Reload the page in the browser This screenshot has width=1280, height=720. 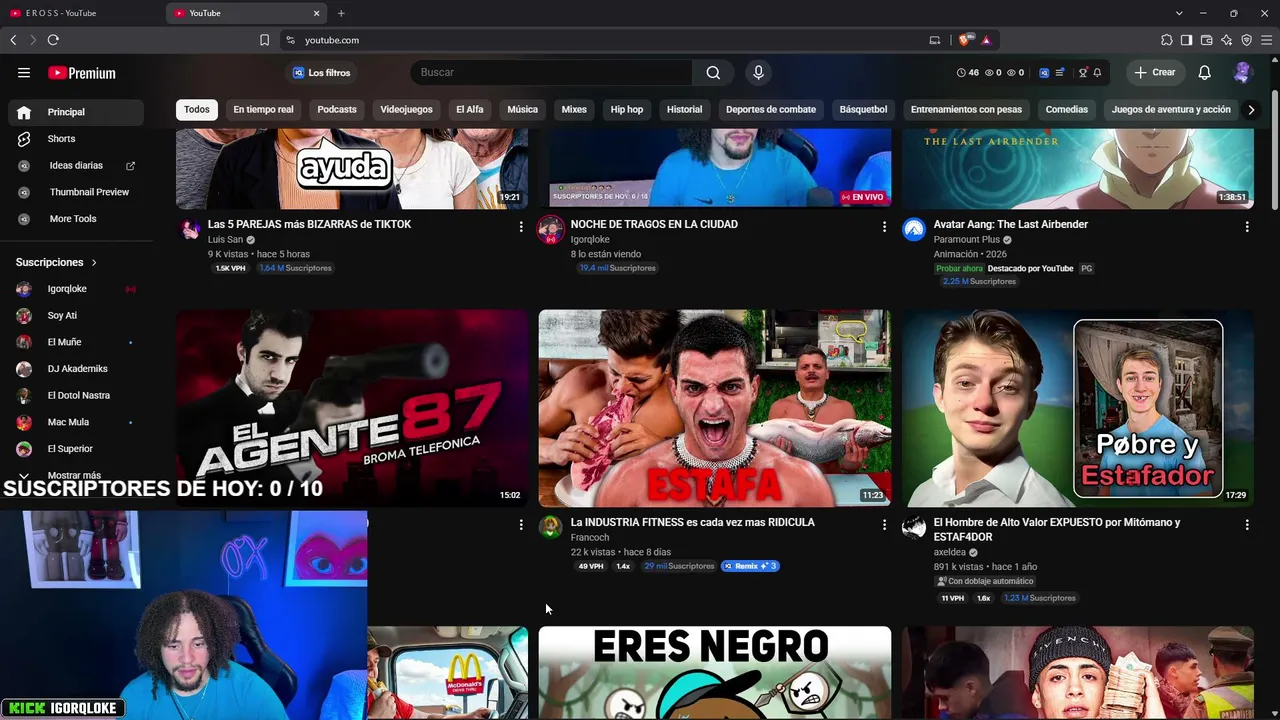[x=53, y=40]
